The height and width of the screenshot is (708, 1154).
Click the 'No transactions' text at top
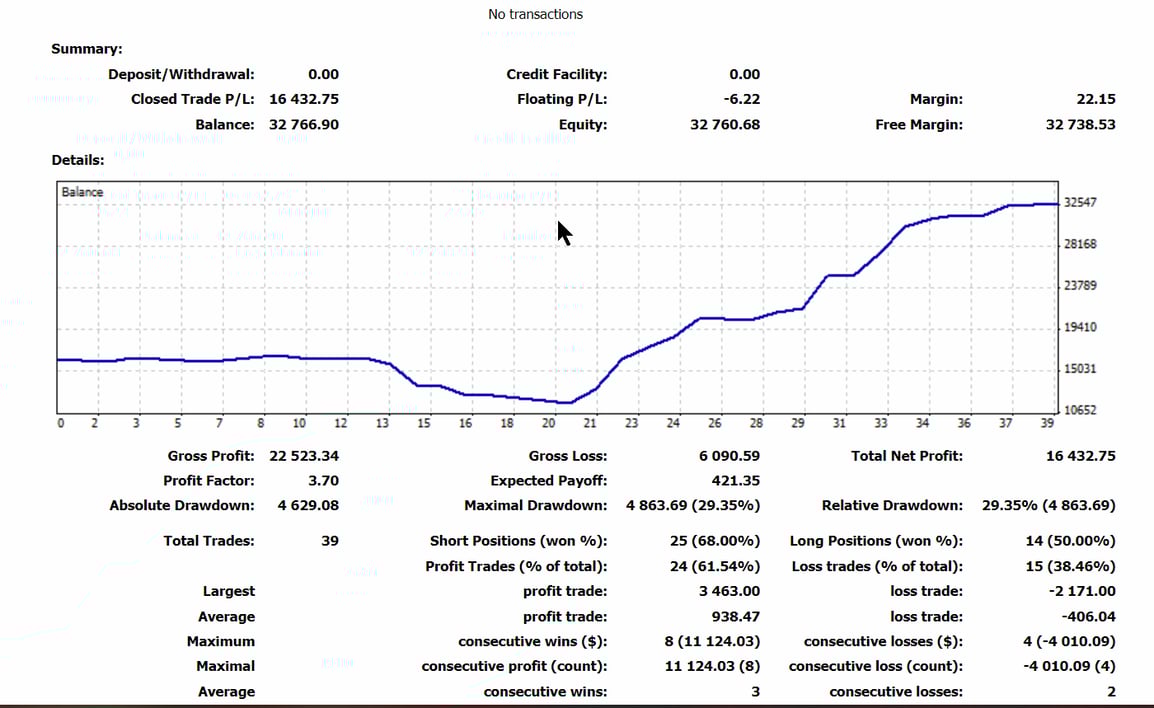pos(535,14)
